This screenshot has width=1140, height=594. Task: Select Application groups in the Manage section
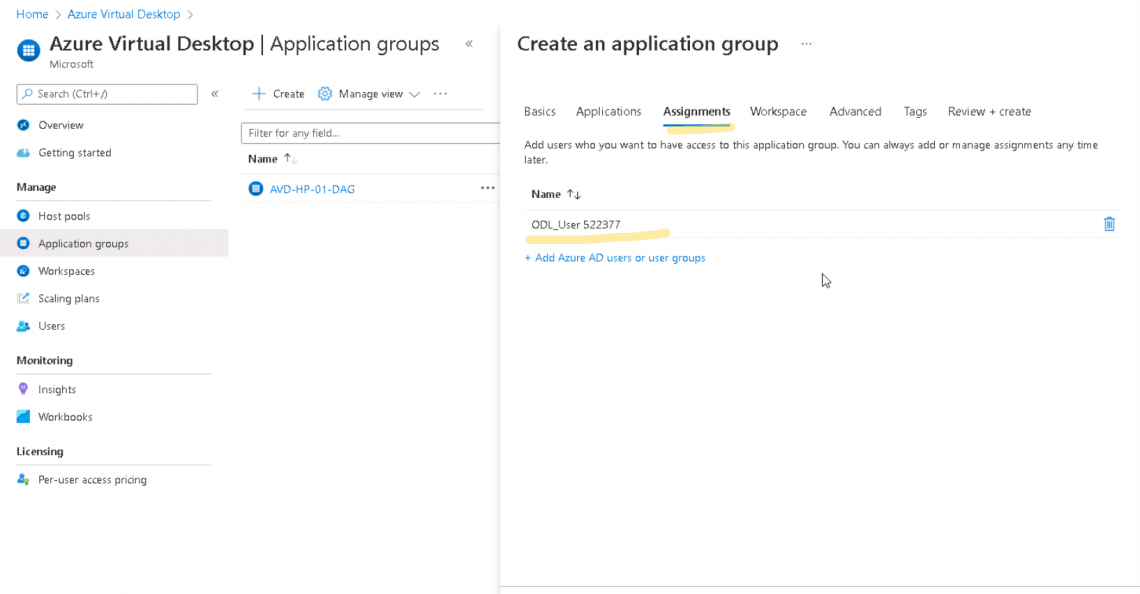86,243
